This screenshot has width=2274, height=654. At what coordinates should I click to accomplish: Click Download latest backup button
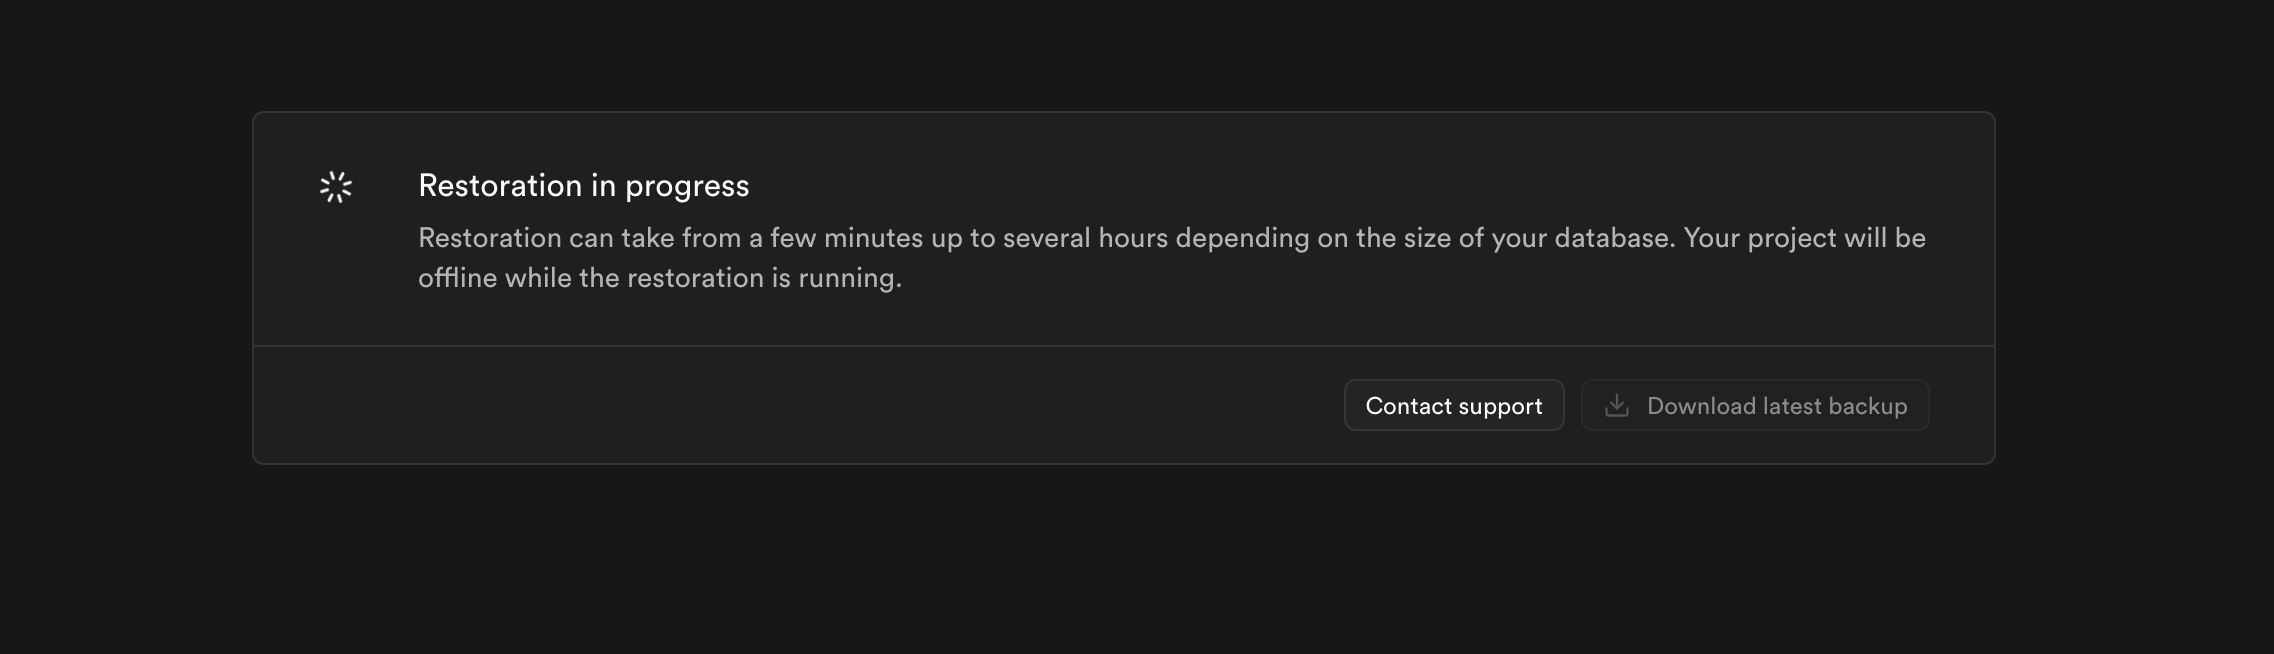pos(1754,405)
